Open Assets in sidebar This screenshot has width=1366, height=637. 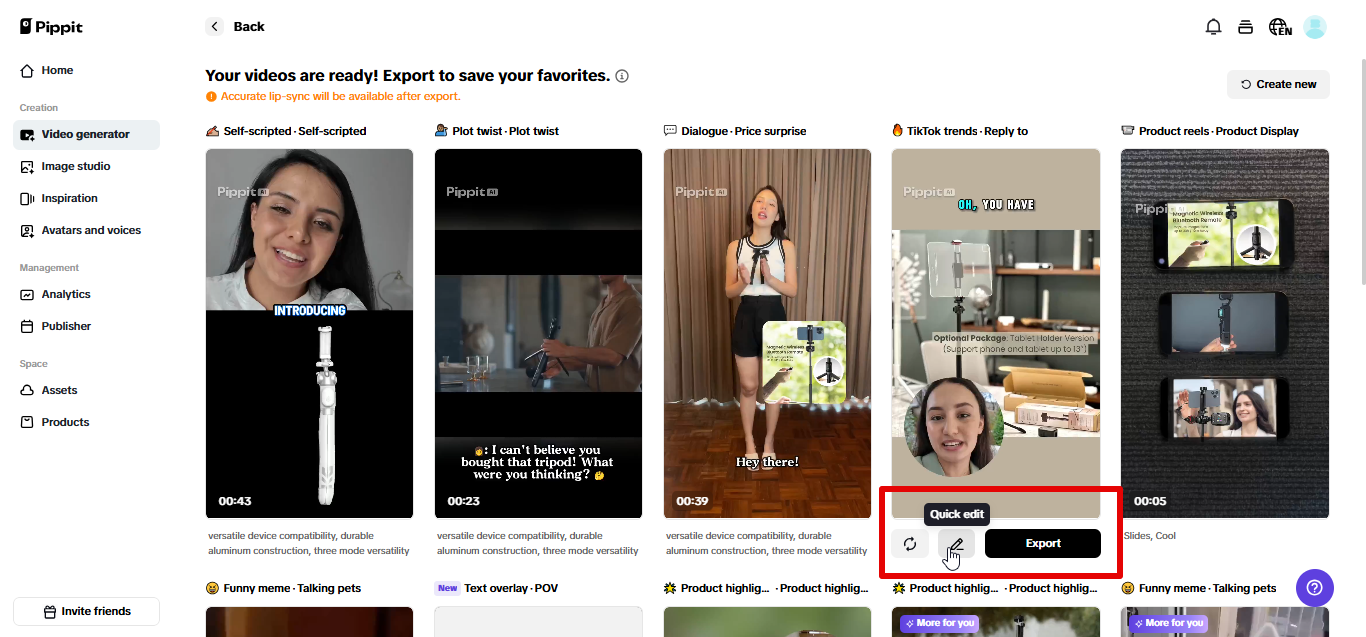point(86,390)
